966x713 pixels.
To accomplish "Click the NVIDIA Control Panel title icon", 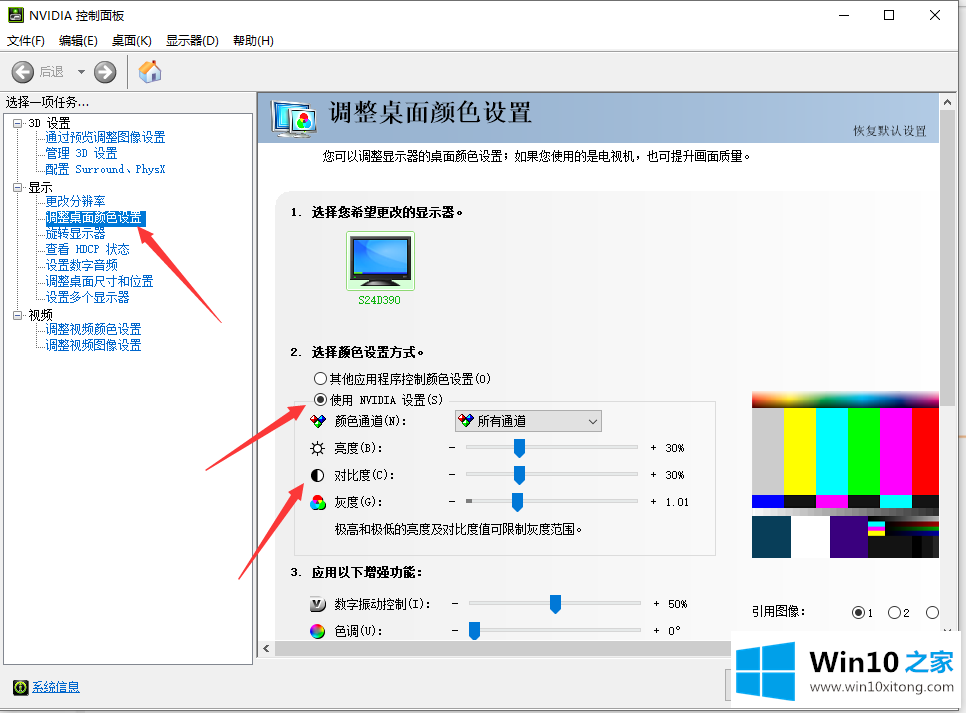I will tap(16, 15).
